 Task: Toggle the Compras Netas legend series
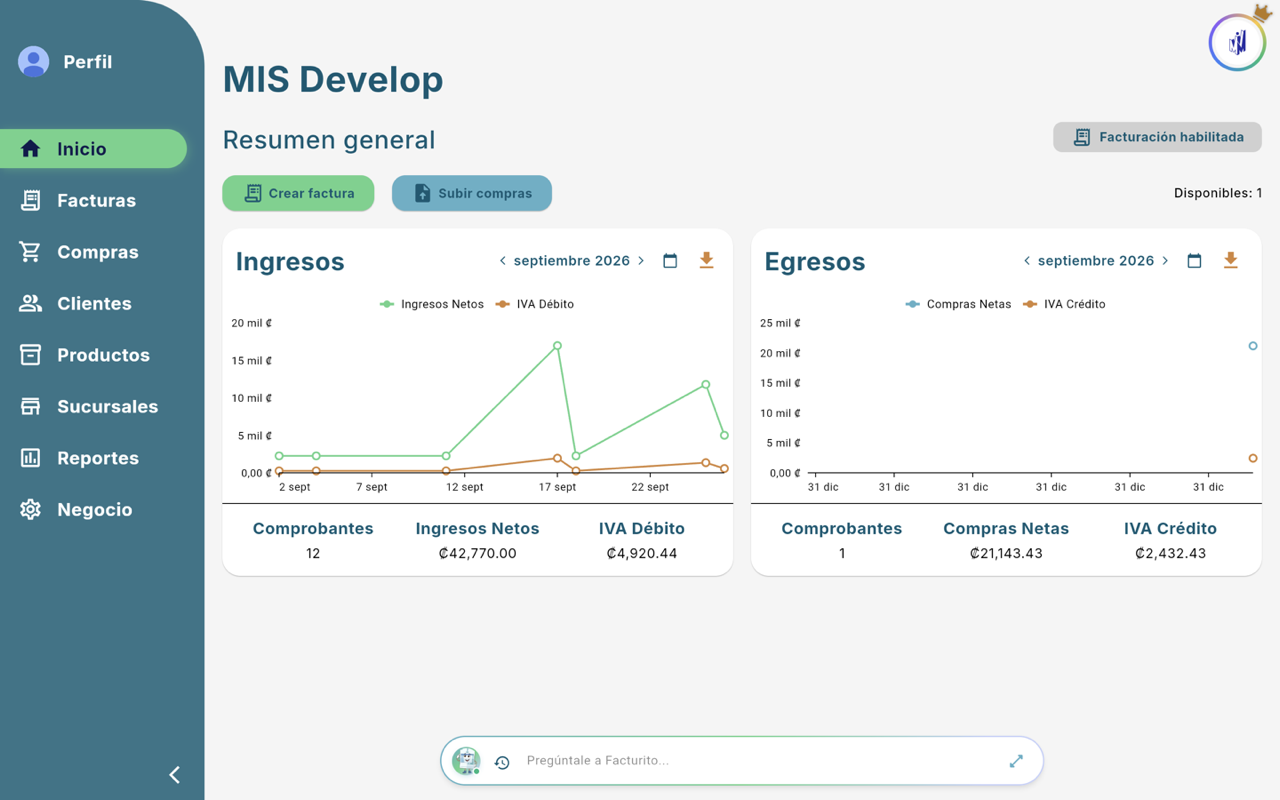pos(958,304)
